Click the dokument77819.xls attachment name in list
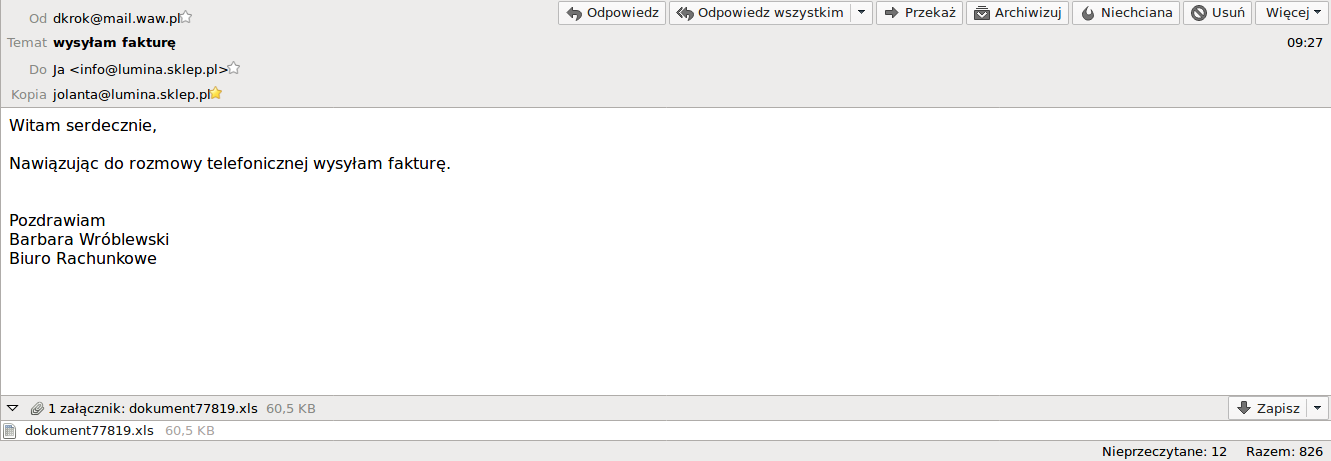Image resolution: width=1331 pixels, height=461 pixels. 89,431
